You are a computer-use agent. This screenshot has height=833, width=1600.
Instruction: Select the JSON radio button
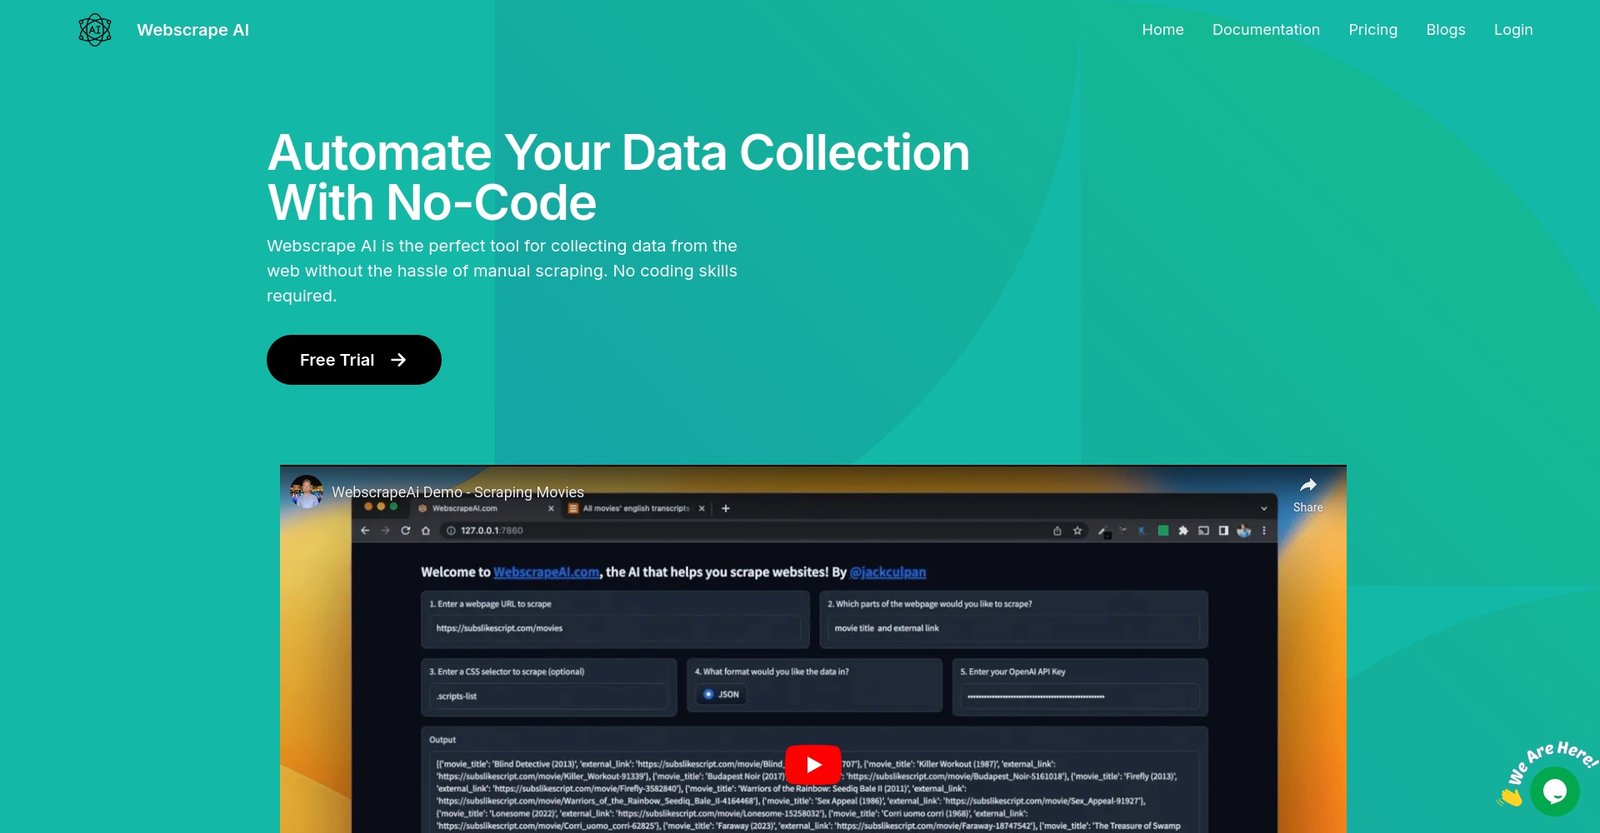click(x=709, y=694)
